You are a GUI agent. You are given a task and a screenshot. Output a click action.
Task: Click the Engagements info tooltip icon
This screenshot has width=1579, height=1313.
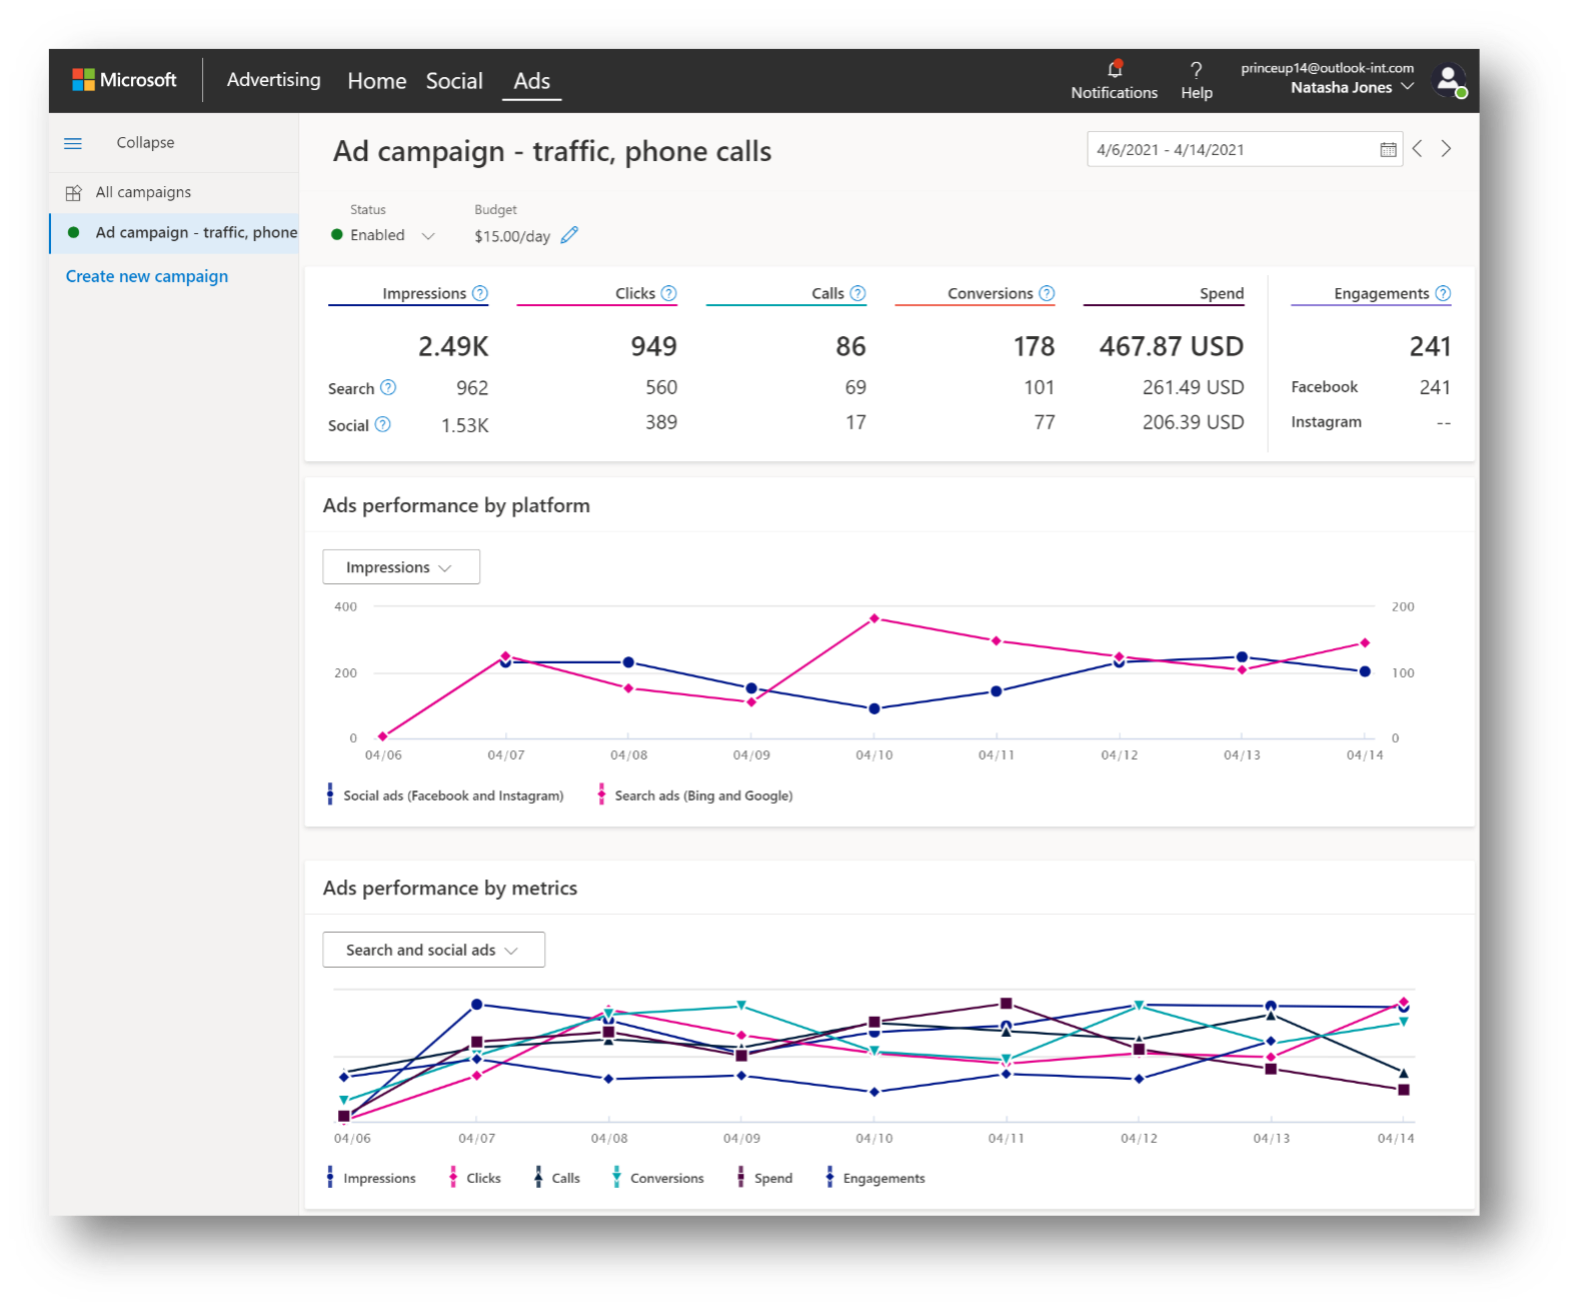pyautogui.click(x=1443, y=293)
